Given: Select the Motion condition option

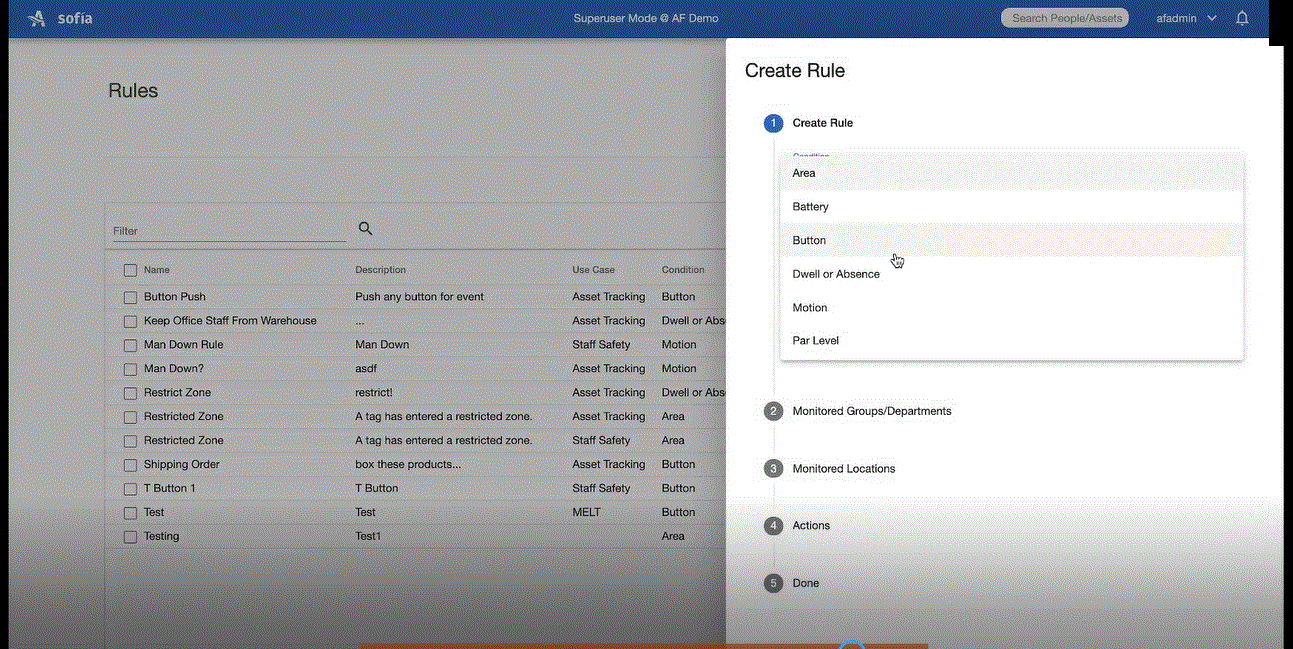Looking at the screenshot, I should (x=1011, y=308).
